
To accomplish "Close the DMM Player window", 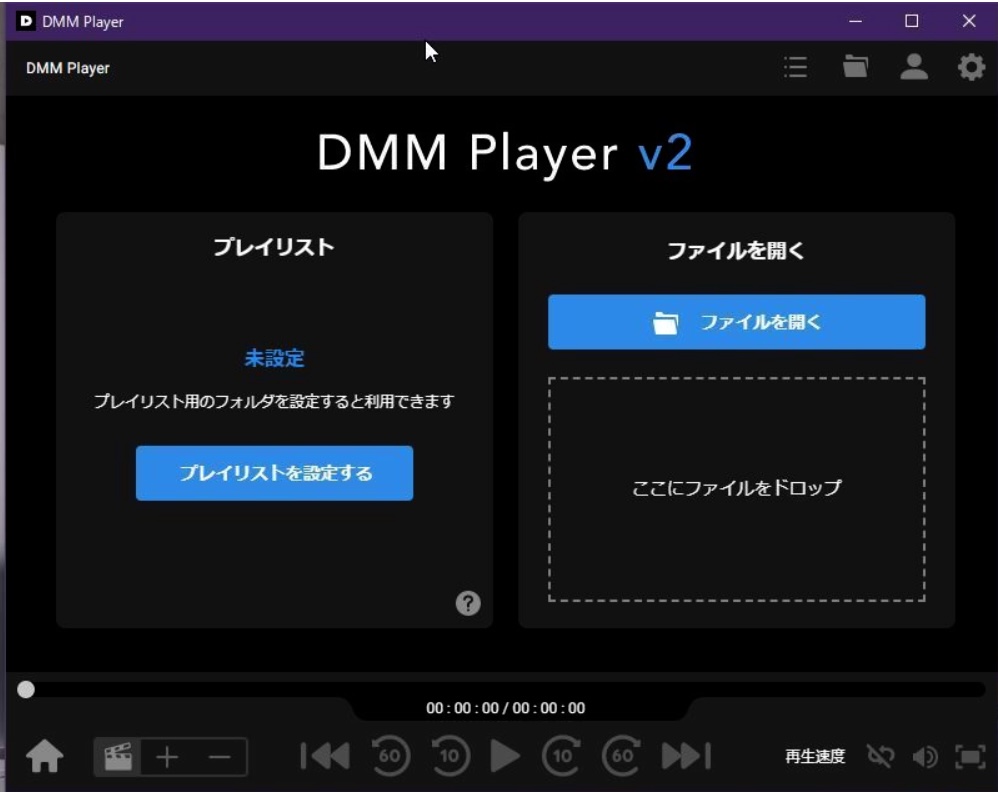I will pyautogui.click(x=969, y=21).
